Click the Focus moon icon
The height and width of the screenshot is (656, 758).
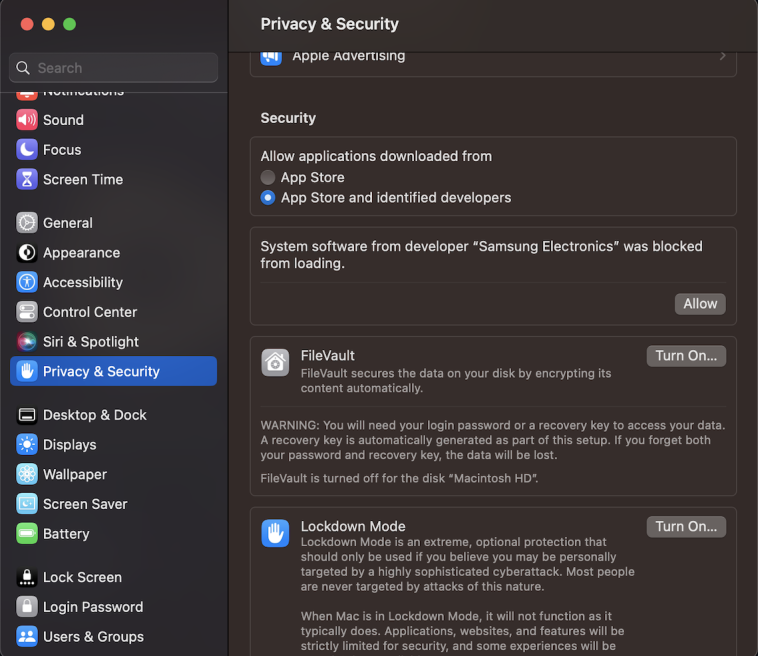click(x=27, y=149)
